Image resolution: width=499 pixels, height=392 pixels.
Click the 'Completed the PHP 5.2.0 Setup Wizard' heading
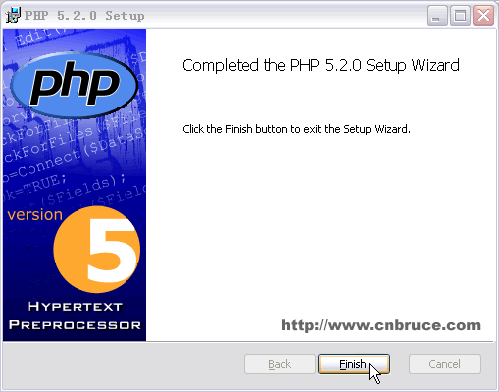point(321,65)
